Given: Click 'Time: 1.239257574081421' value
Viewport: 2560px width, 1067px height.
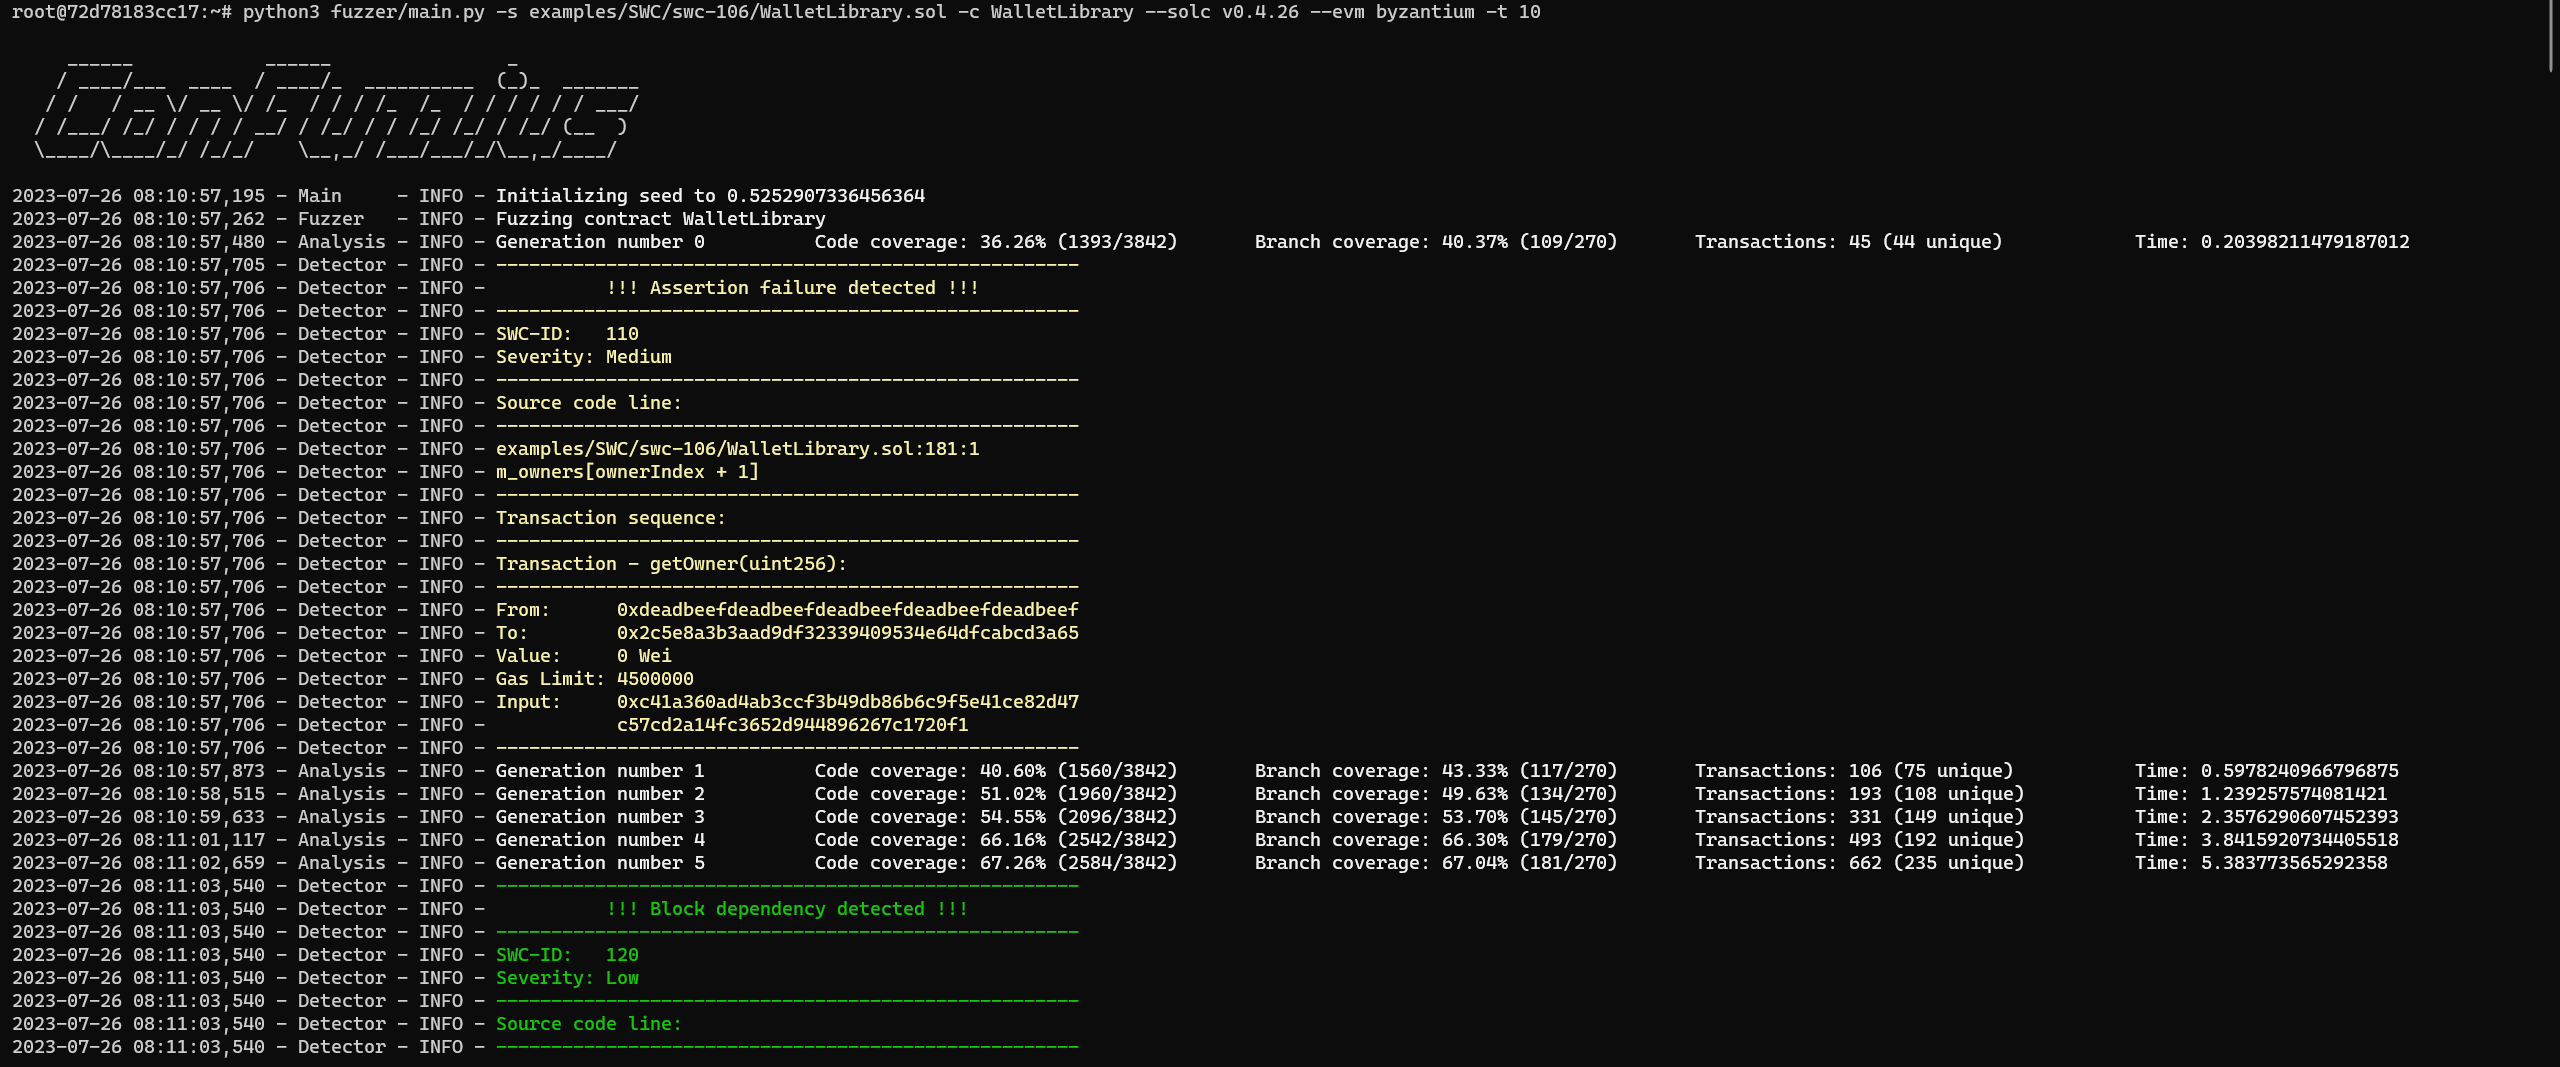Looking at the screenshot, I should [2261, 794].
